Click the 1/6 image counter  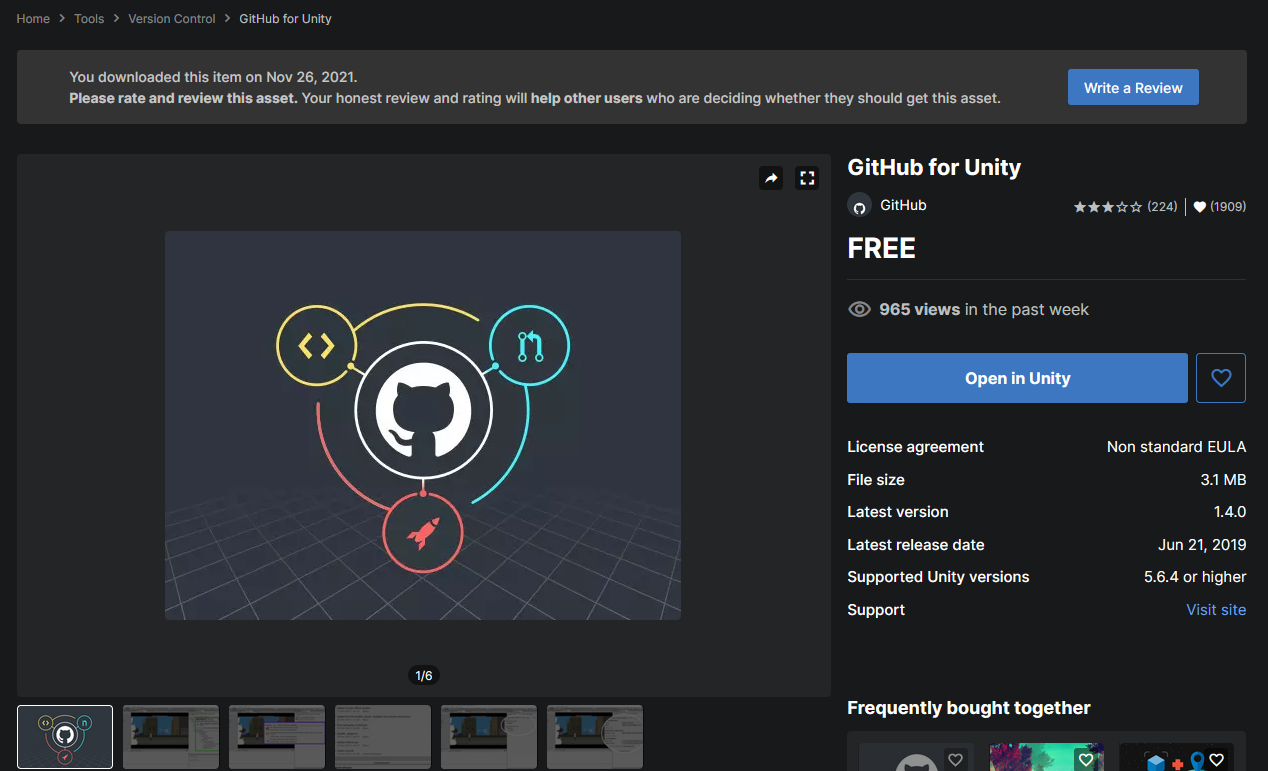tap(424, 676)
